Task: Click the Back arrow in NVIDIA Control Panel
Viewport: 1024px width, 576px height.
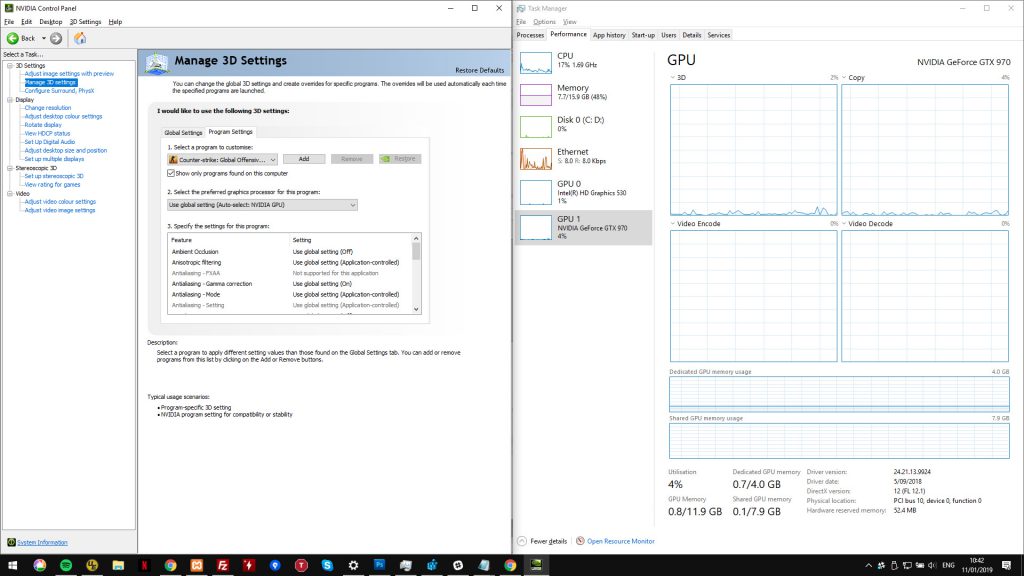Action: coord(12,39)
